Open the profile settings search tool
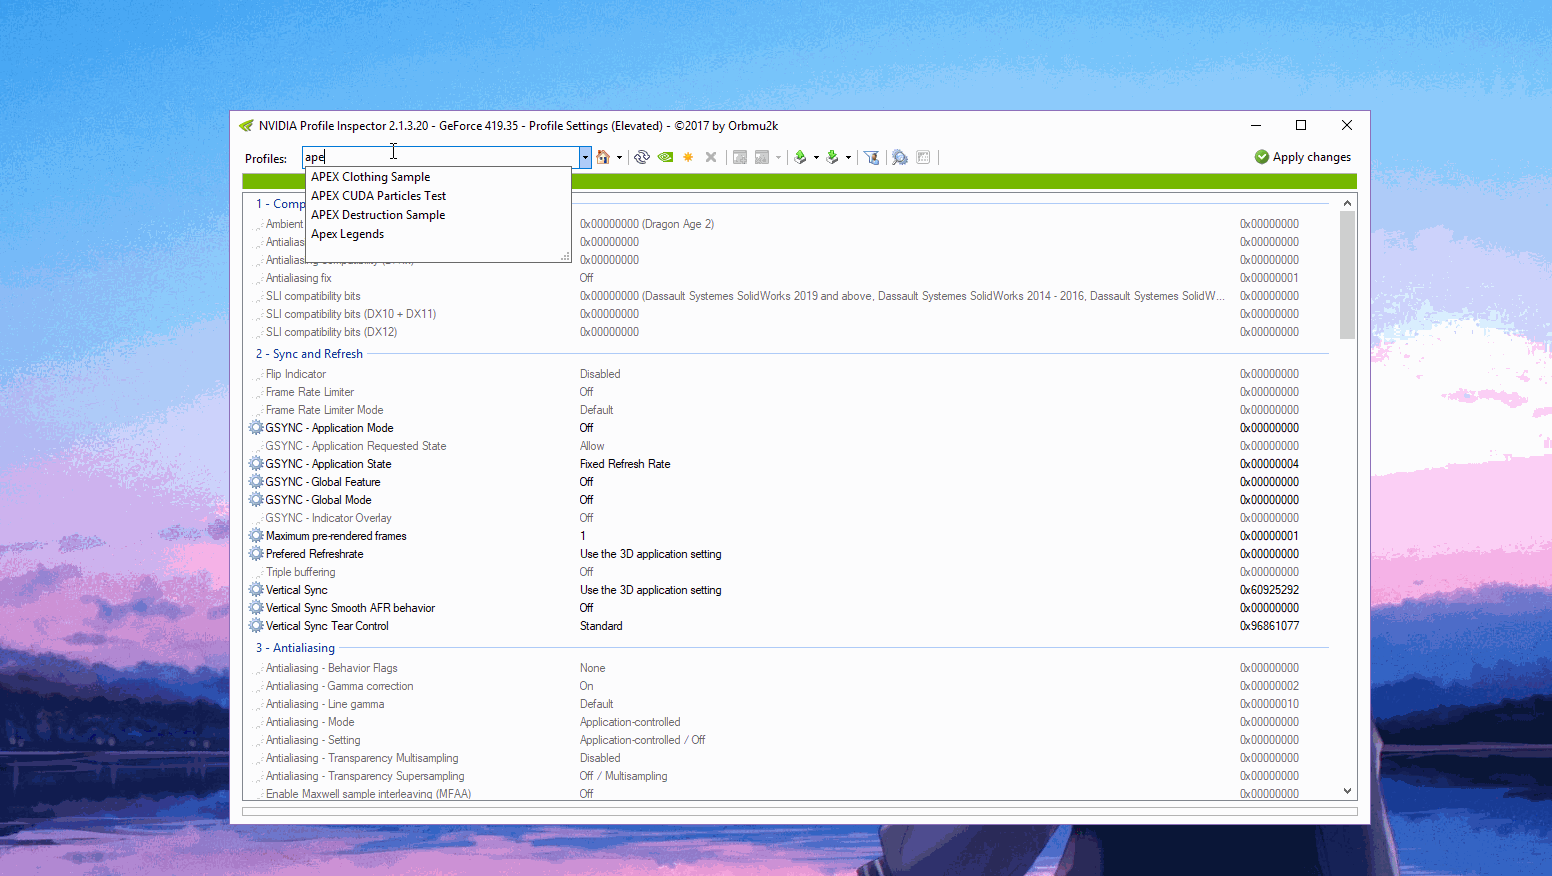Viewport: 1552px width, 876px height. (x=898, y=157)
